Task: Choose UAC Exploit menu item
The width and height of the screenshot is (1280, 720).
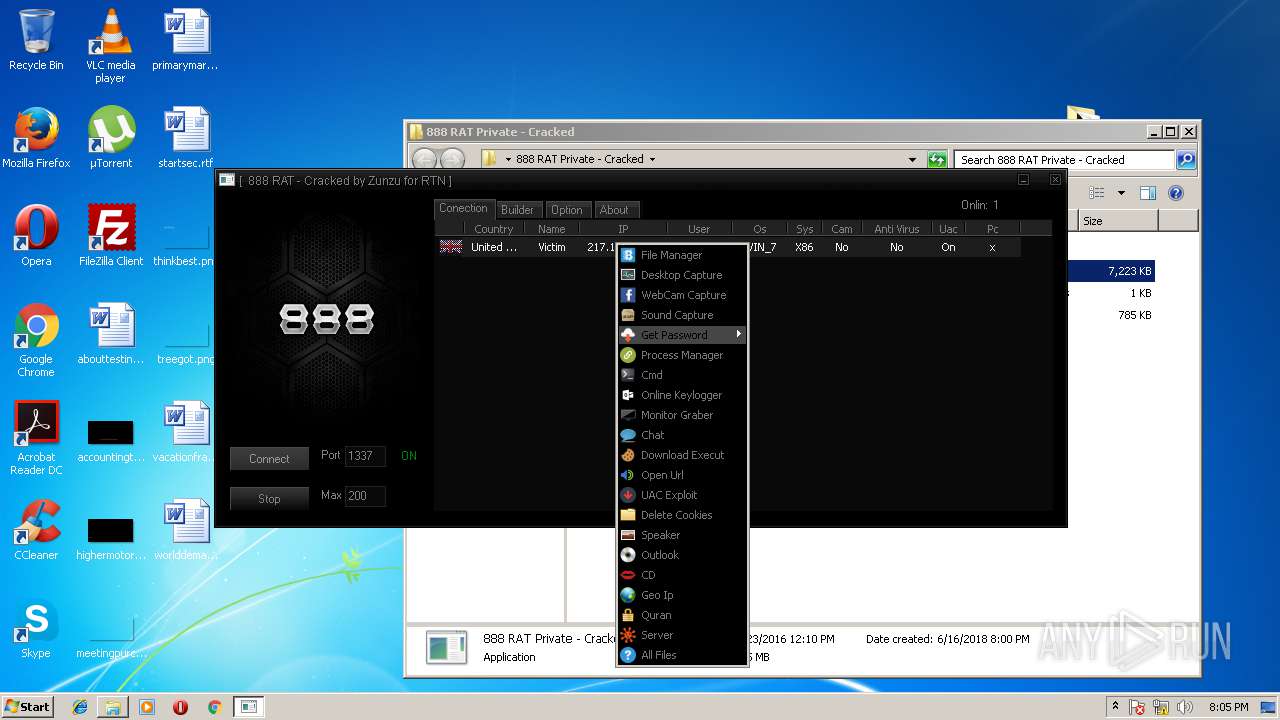Action: pyautogui.click(x=682, y=495)
